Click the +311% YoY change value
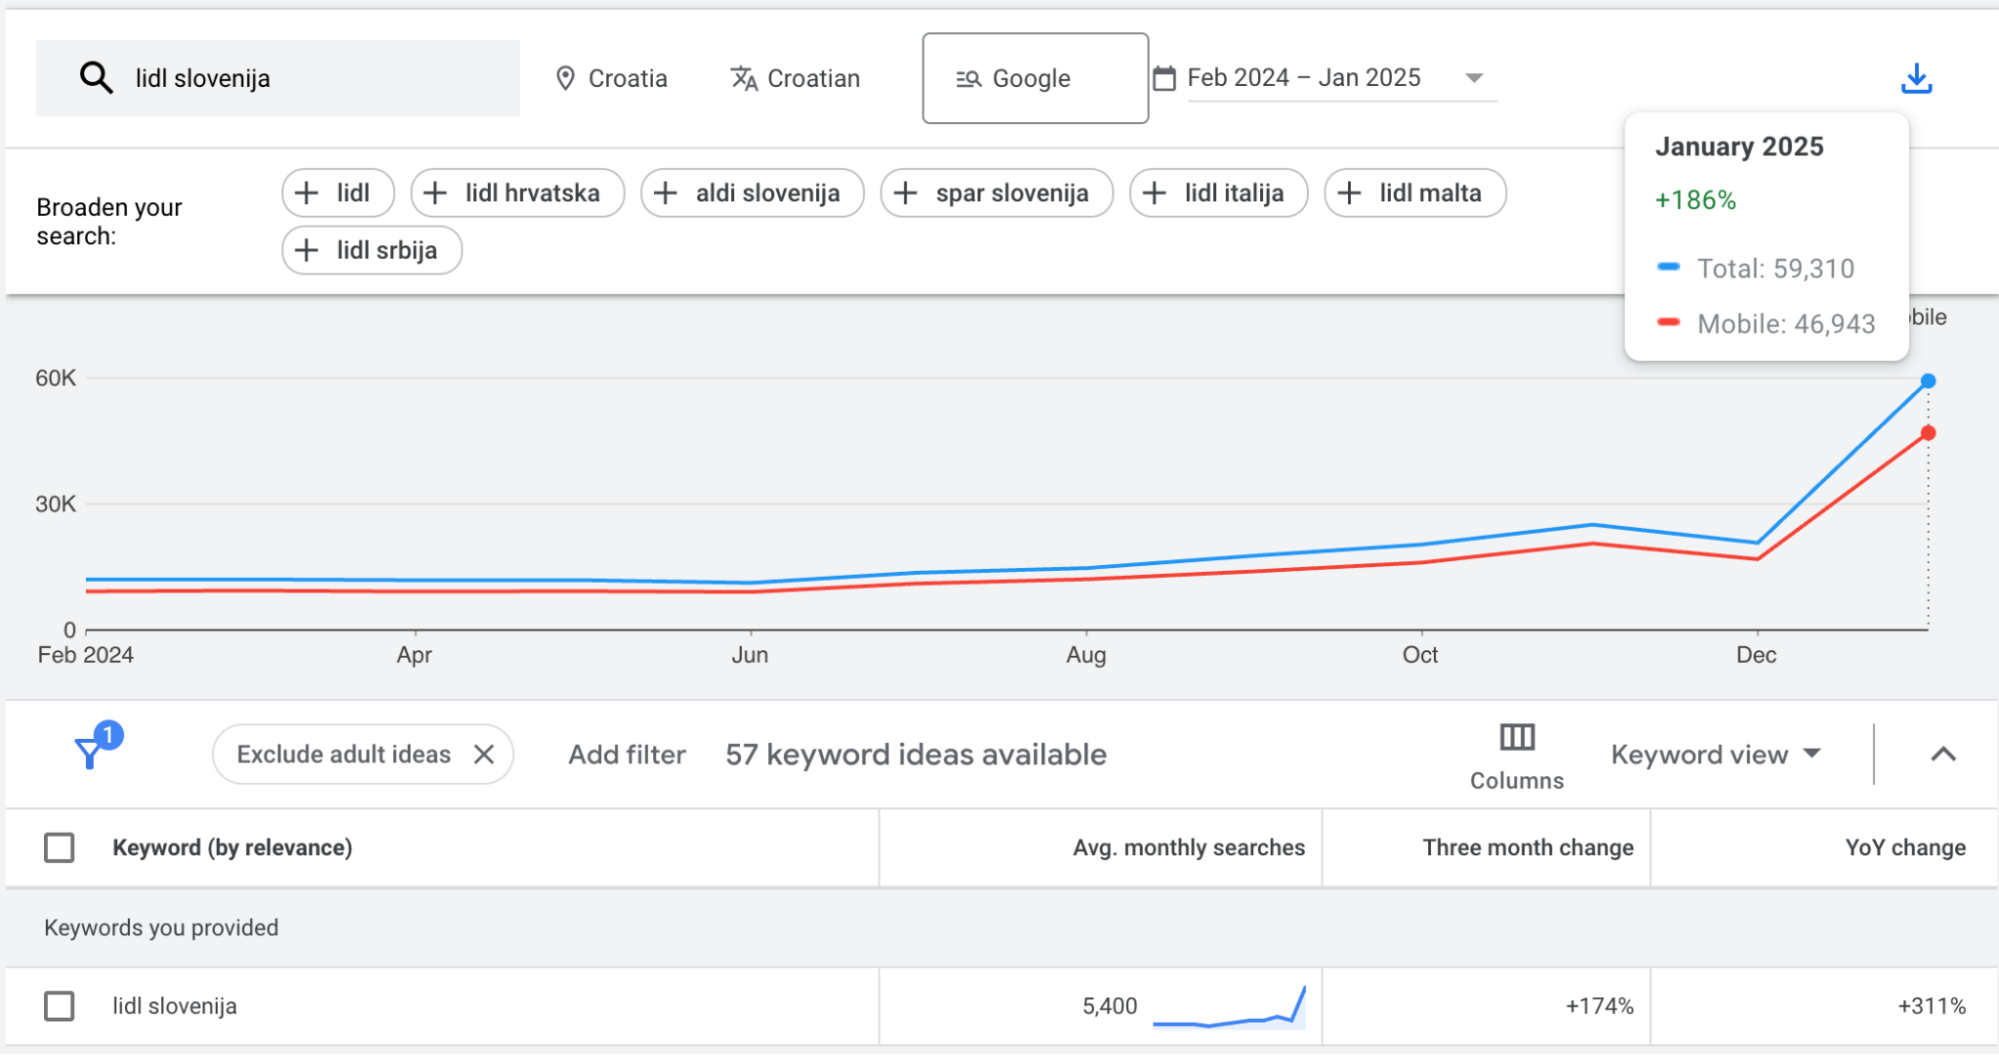 (1932, 1006)
